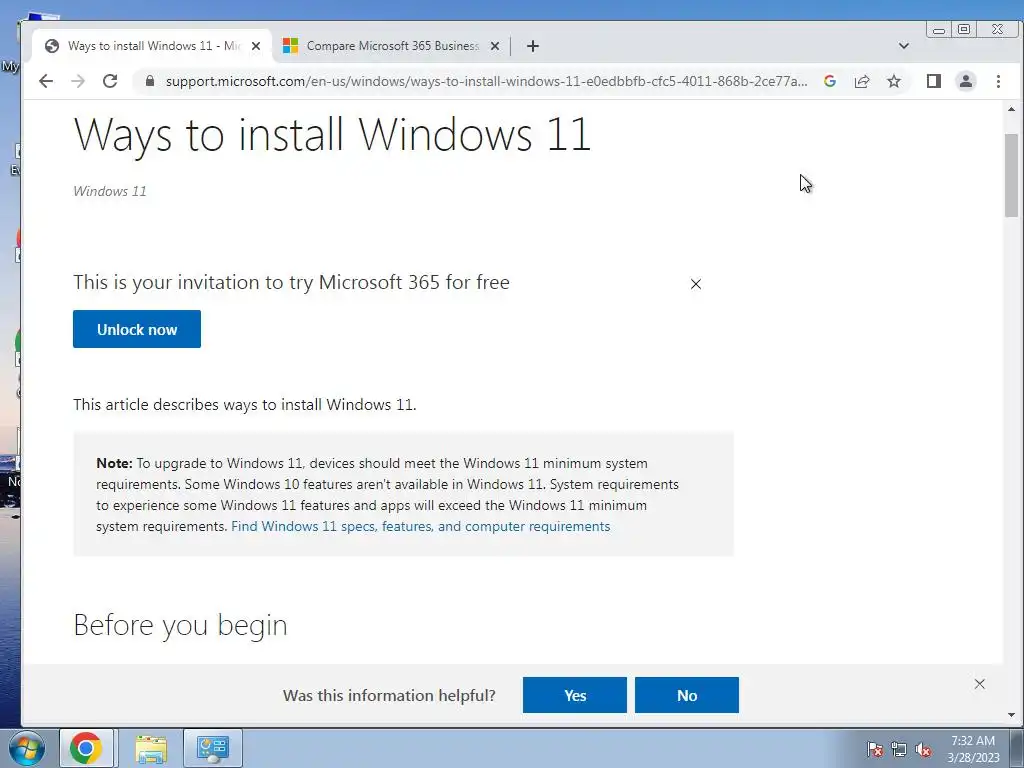This screenshot has height=768, width=1024.
Task: Click the Chrome taskbar icon
Action: tap(86, 748)
